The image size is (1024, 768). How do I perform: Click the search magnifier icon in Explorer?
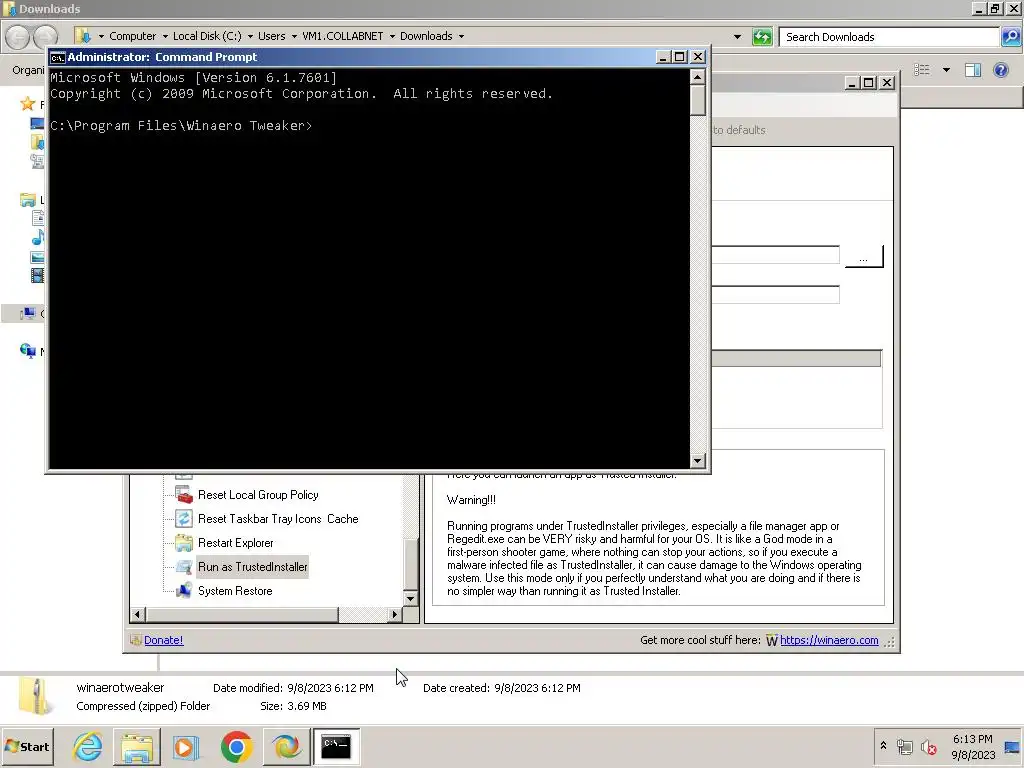[1010, 37]
